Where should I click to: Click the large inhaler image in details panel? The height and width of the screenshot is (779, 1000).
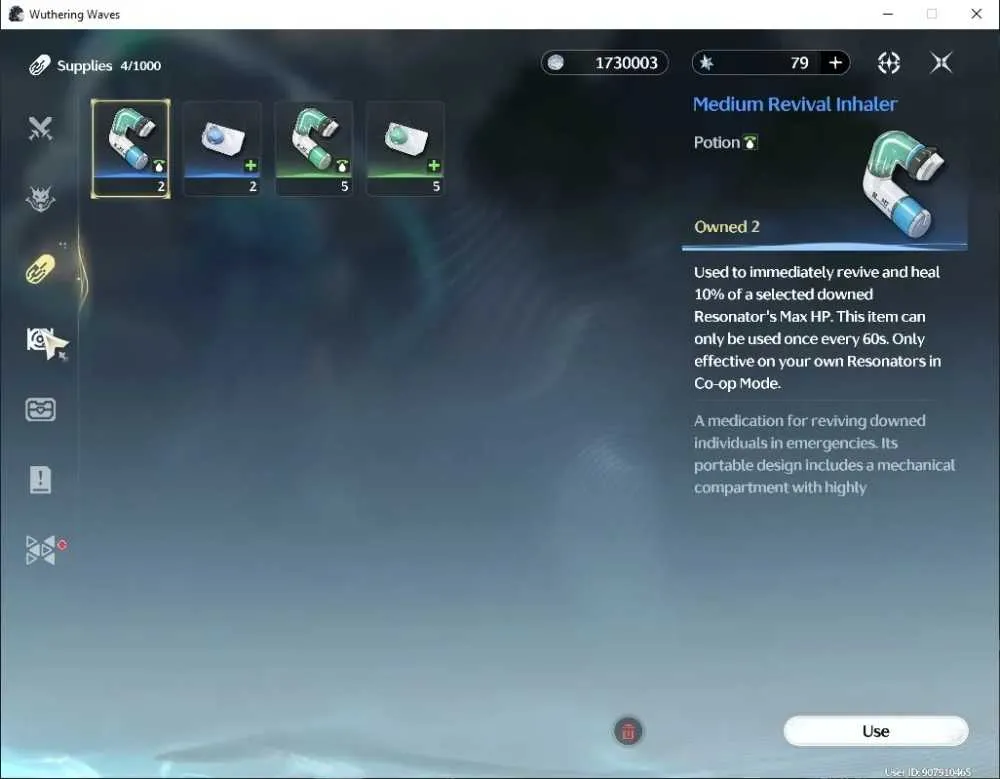(x=902, y=184)
